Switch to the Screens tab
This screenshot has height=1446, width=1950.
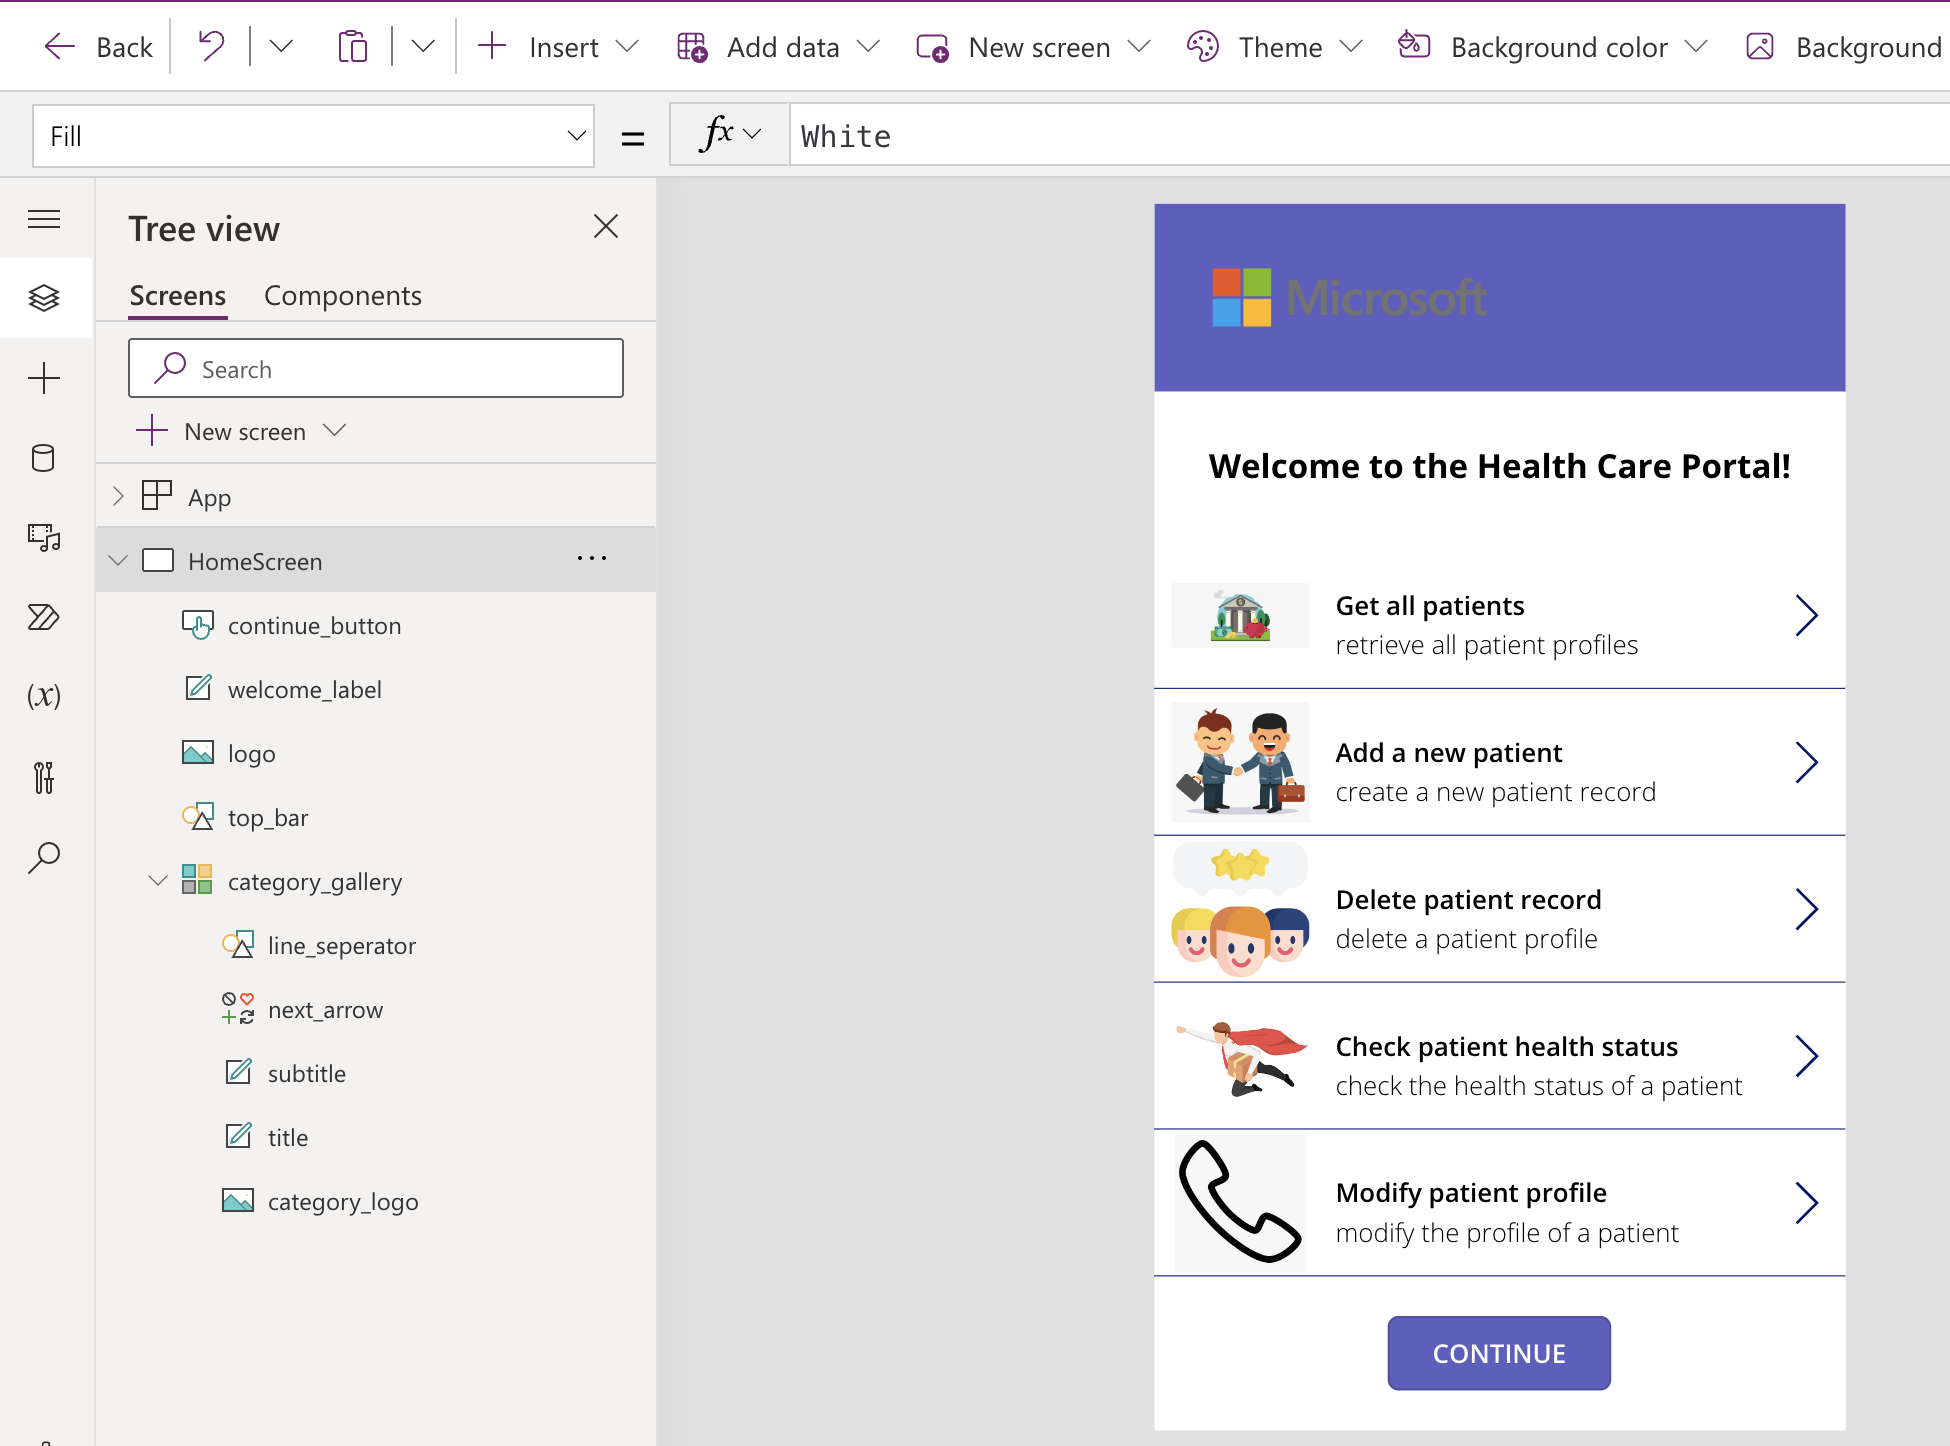(x=178, y=296)
